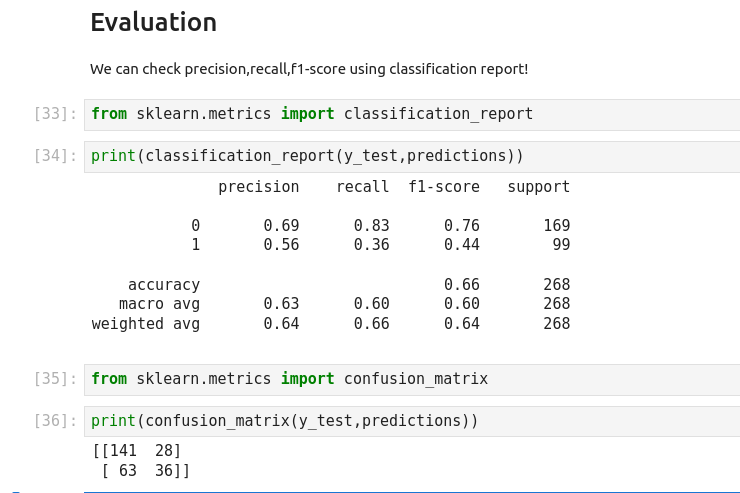This screenshot has width=740, height=493.
Task: Focus the print confusion_matrix code cell
Action: 410,421
